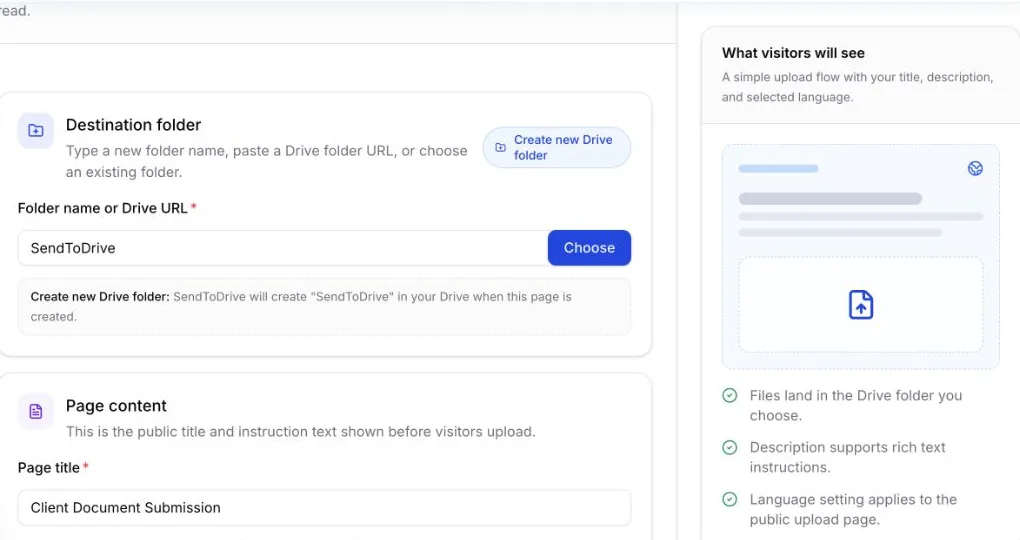Click the file upload icon in preview
Viewport: 1020px width, 540px height.
pyautogui.click(x=861, y=304)
